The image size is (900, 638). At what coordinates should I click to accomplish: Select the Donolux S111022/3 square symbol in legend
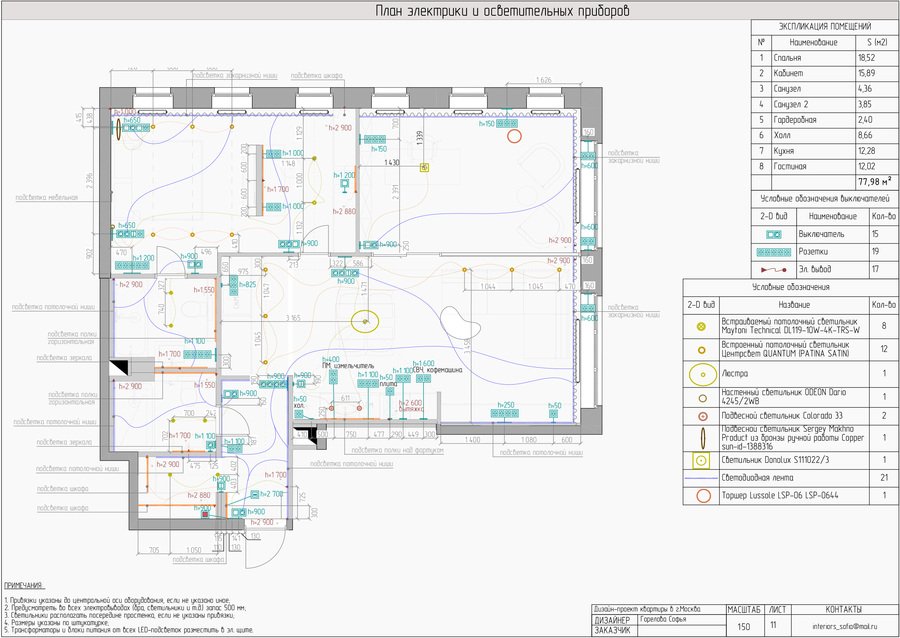[x=701, y=460]
